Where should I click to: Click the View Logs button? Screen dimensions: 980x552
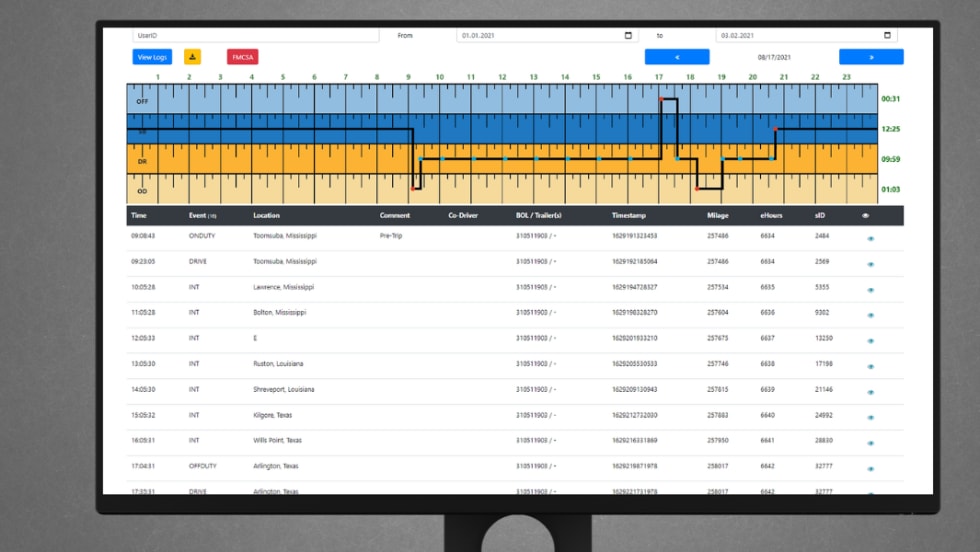pos(152,57)
